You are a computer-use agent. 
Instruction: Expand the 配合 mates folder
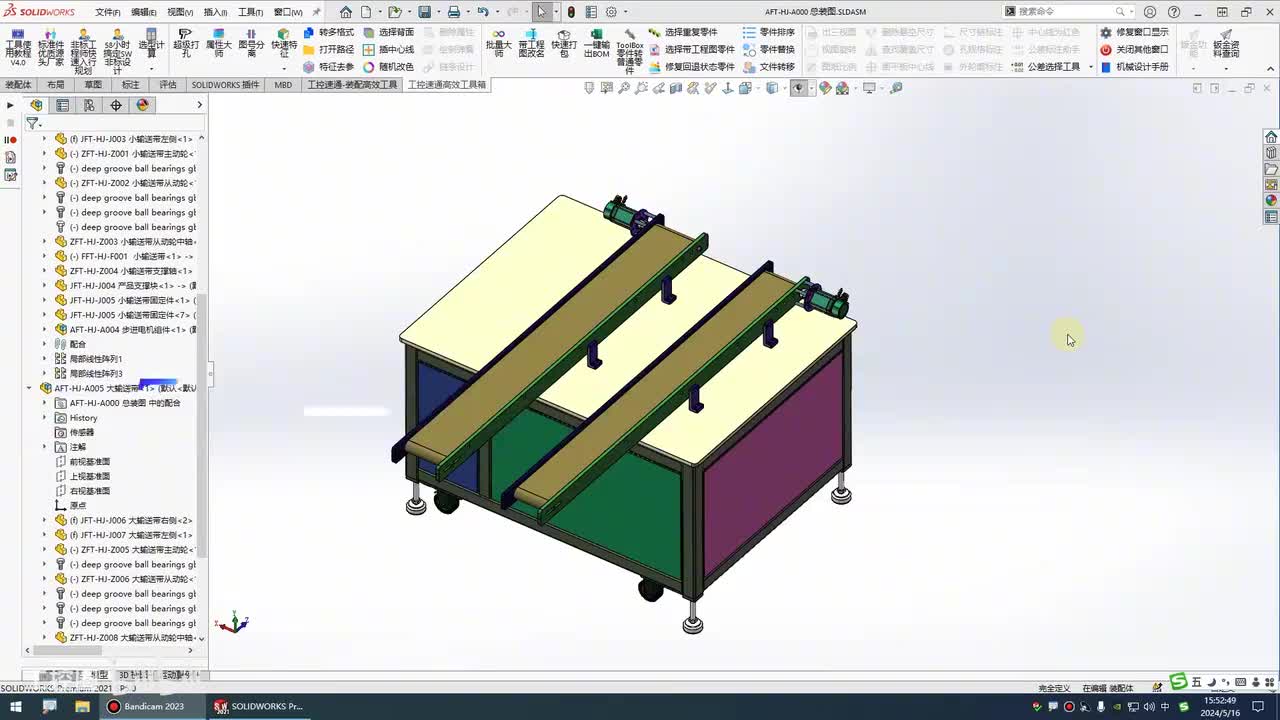(44, 344)
